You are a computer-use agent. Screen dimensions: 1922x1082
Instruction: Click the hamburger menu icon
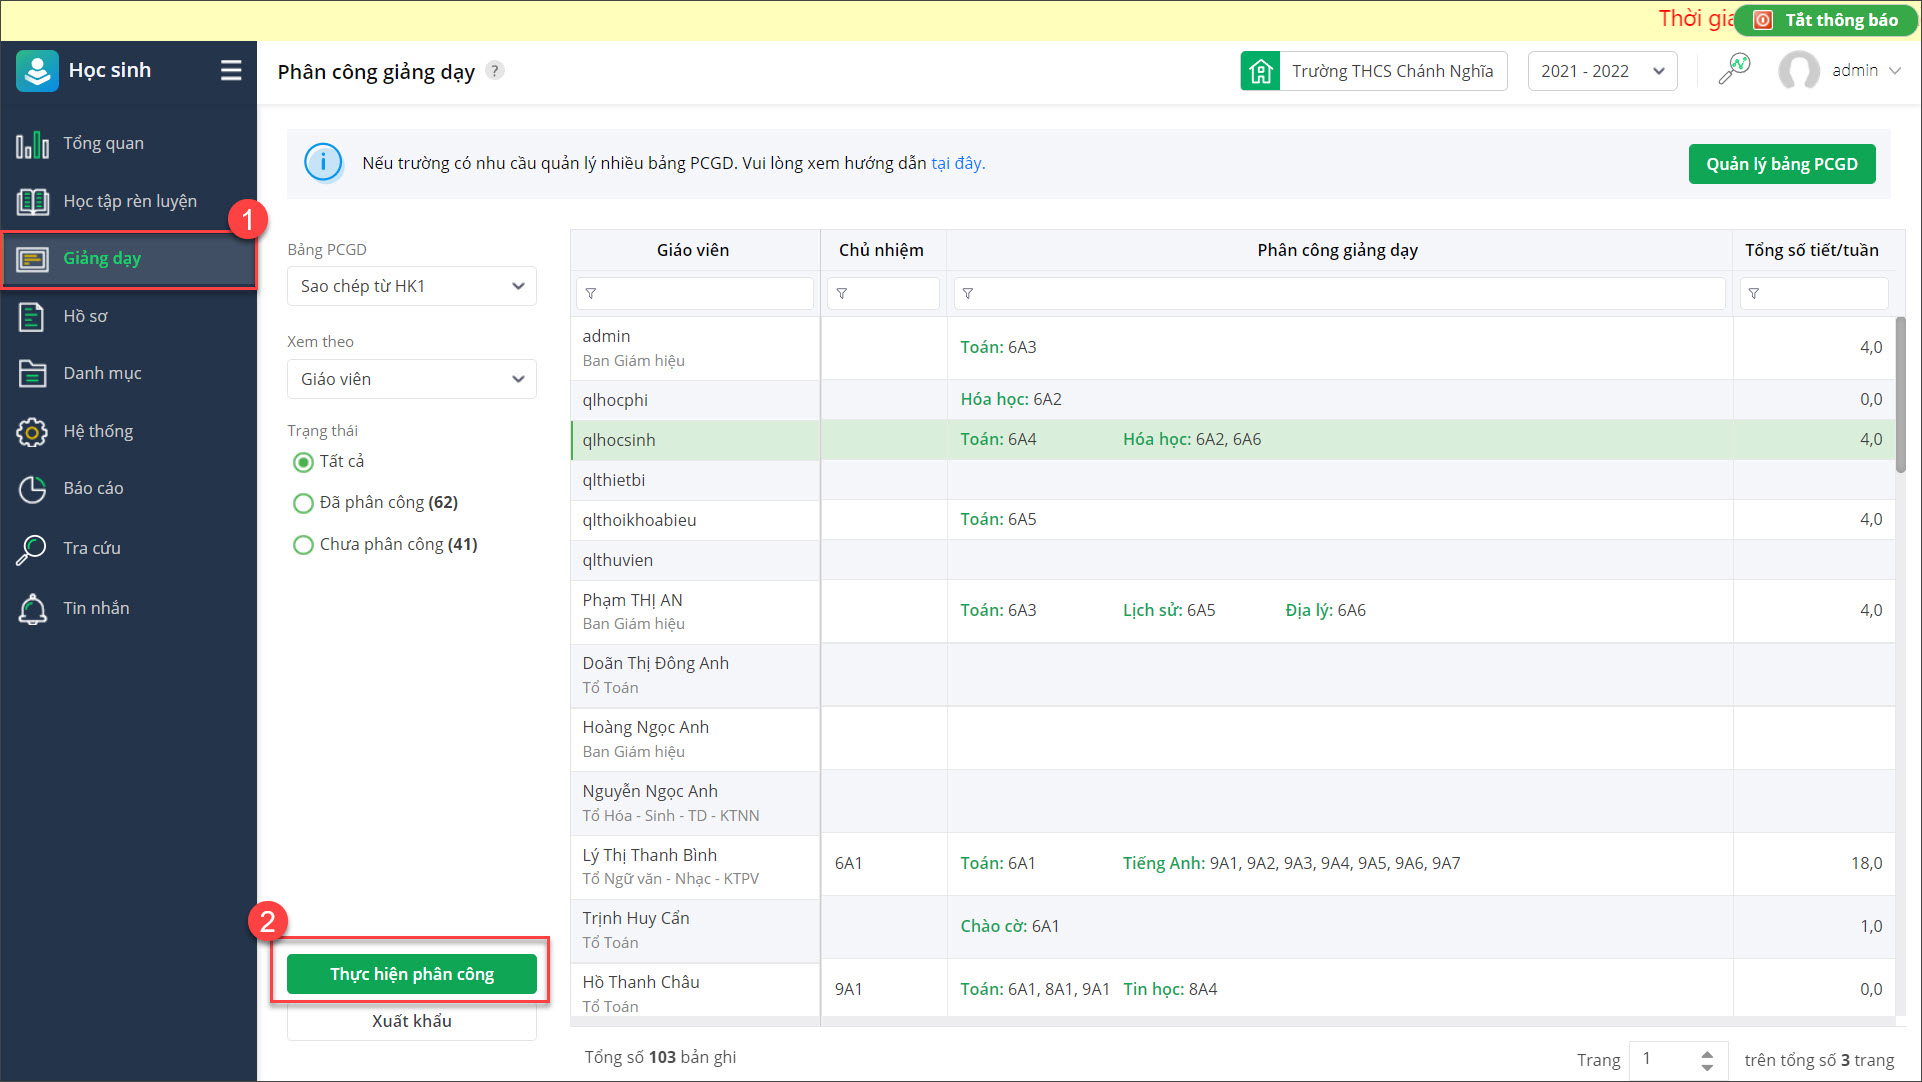pyautogui.click(x=231, y=70)
